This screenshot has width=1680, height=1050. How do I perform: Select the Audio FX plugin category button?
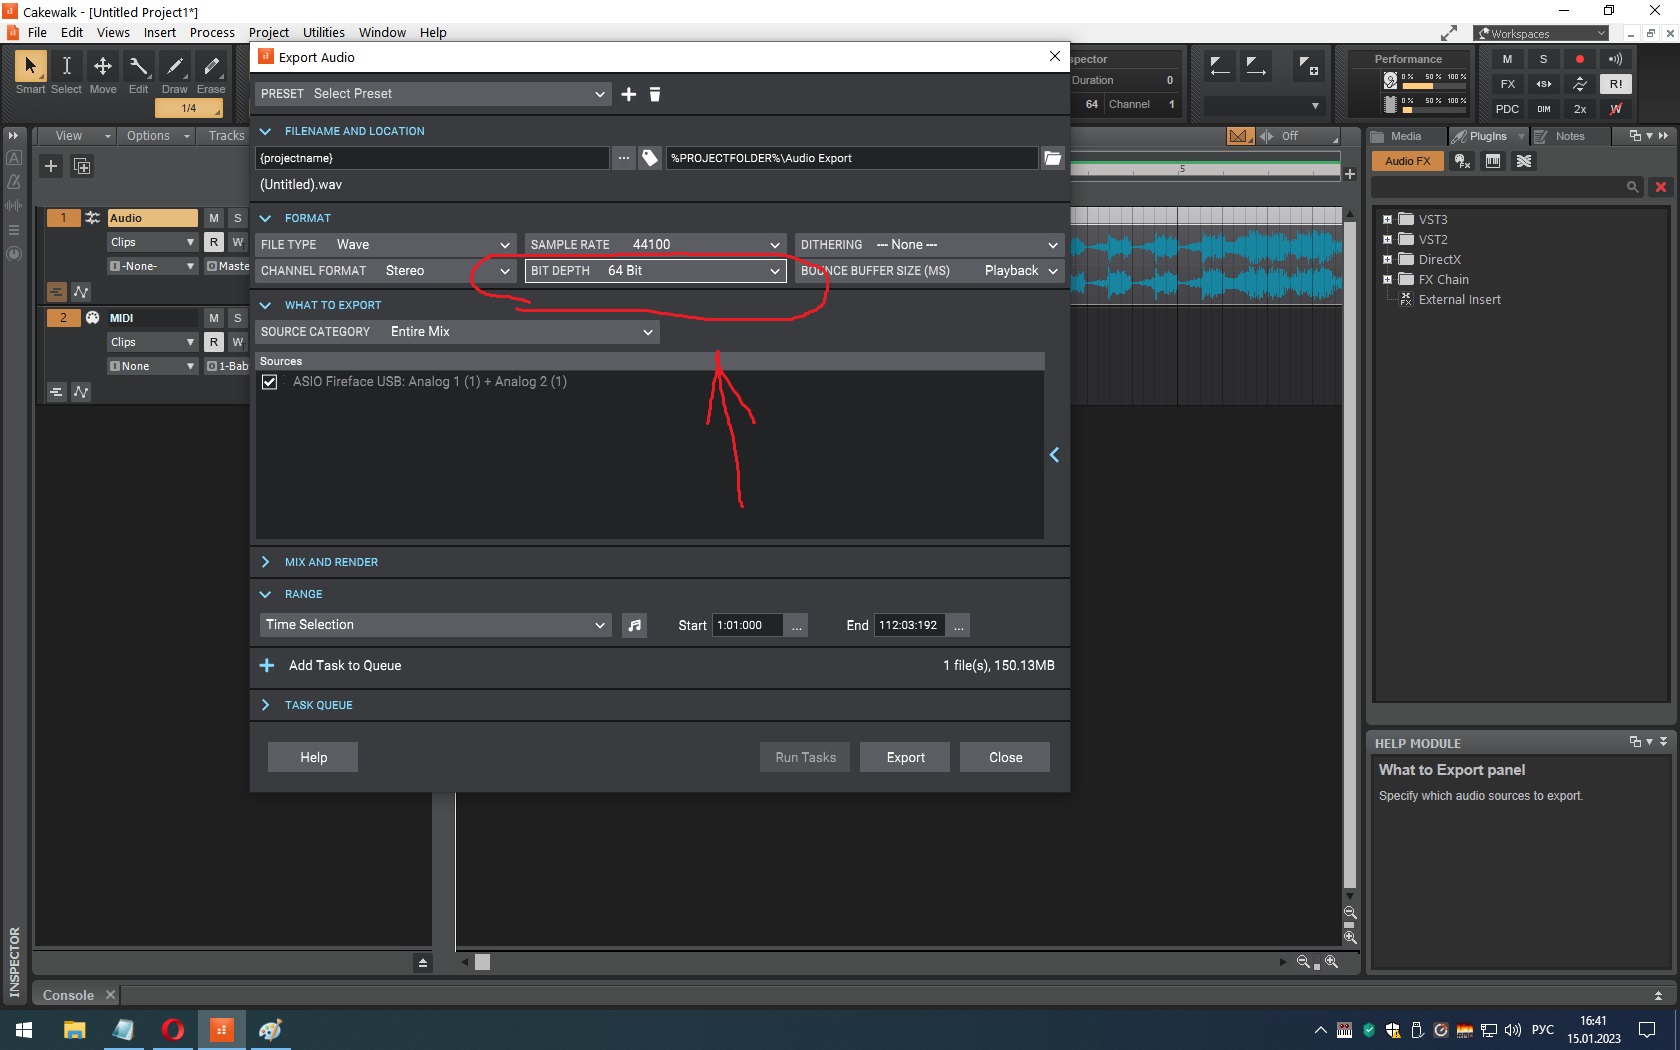pos(1408,161)
